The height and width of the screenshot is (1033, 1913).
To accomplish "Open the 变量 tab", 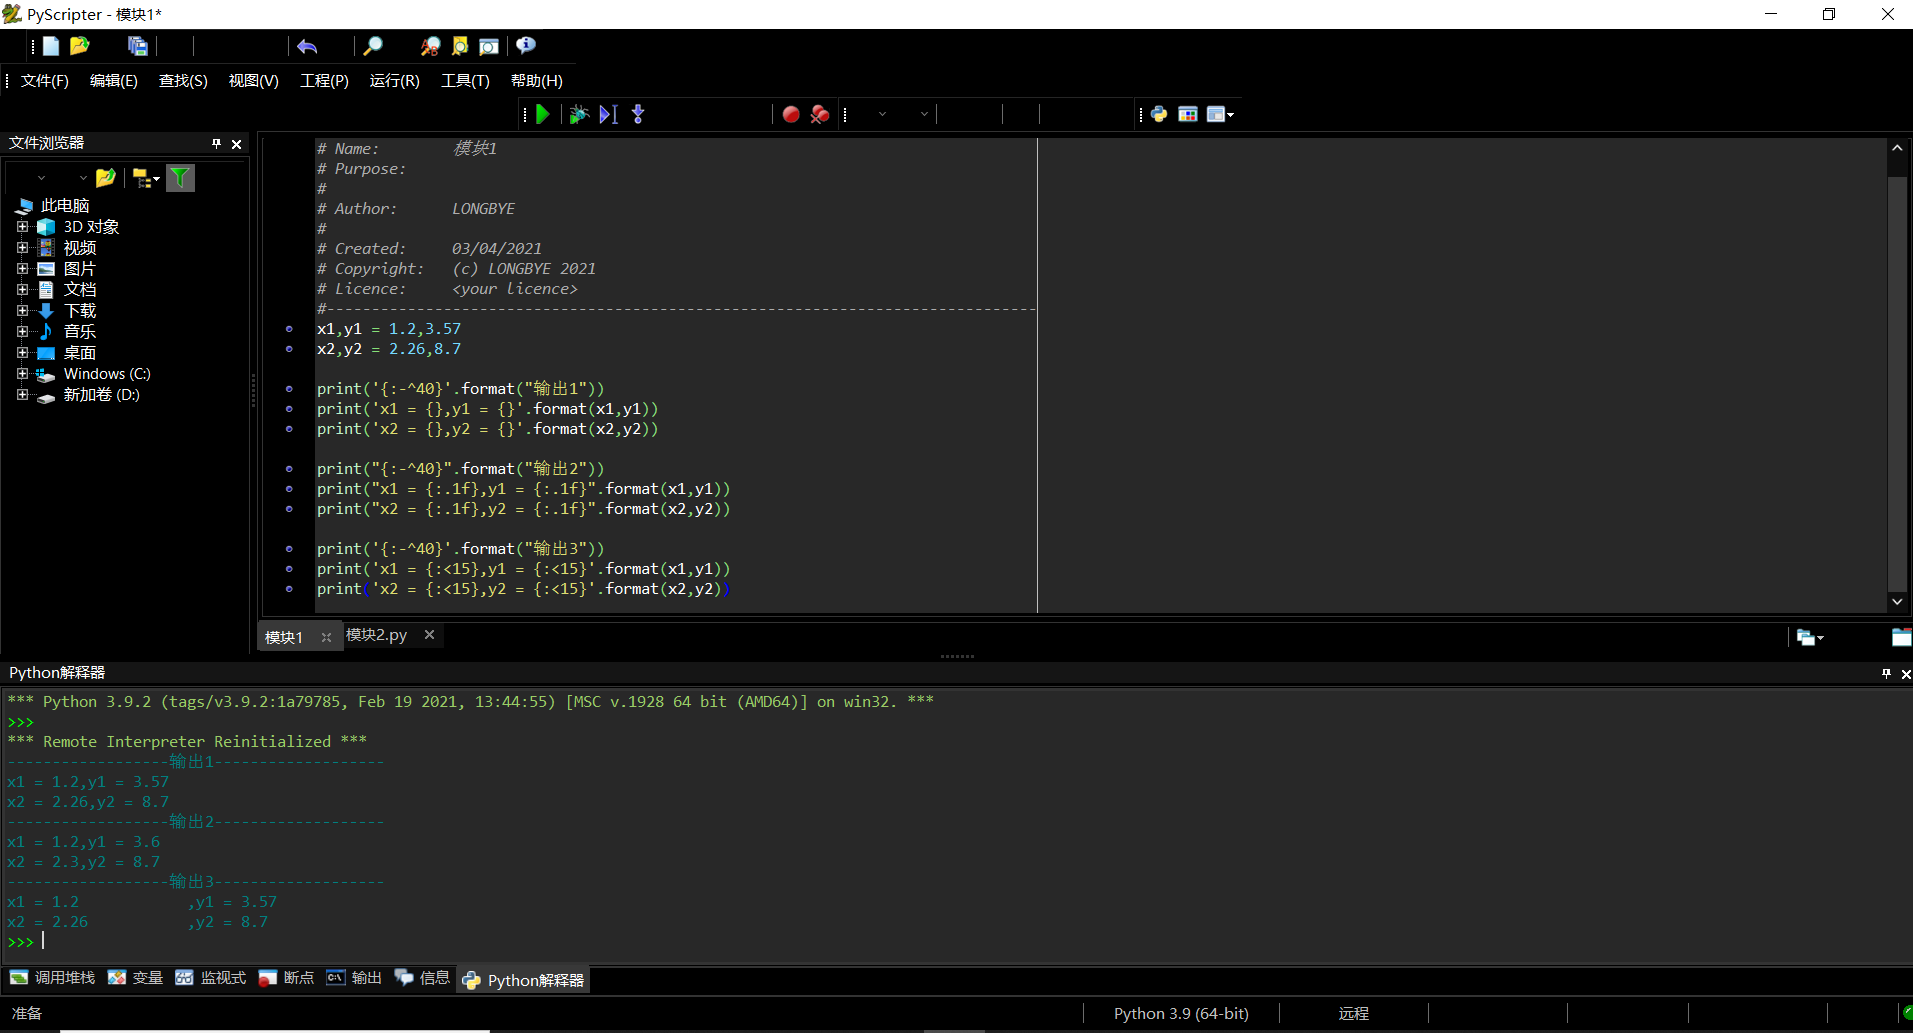I will click(135, 978).
